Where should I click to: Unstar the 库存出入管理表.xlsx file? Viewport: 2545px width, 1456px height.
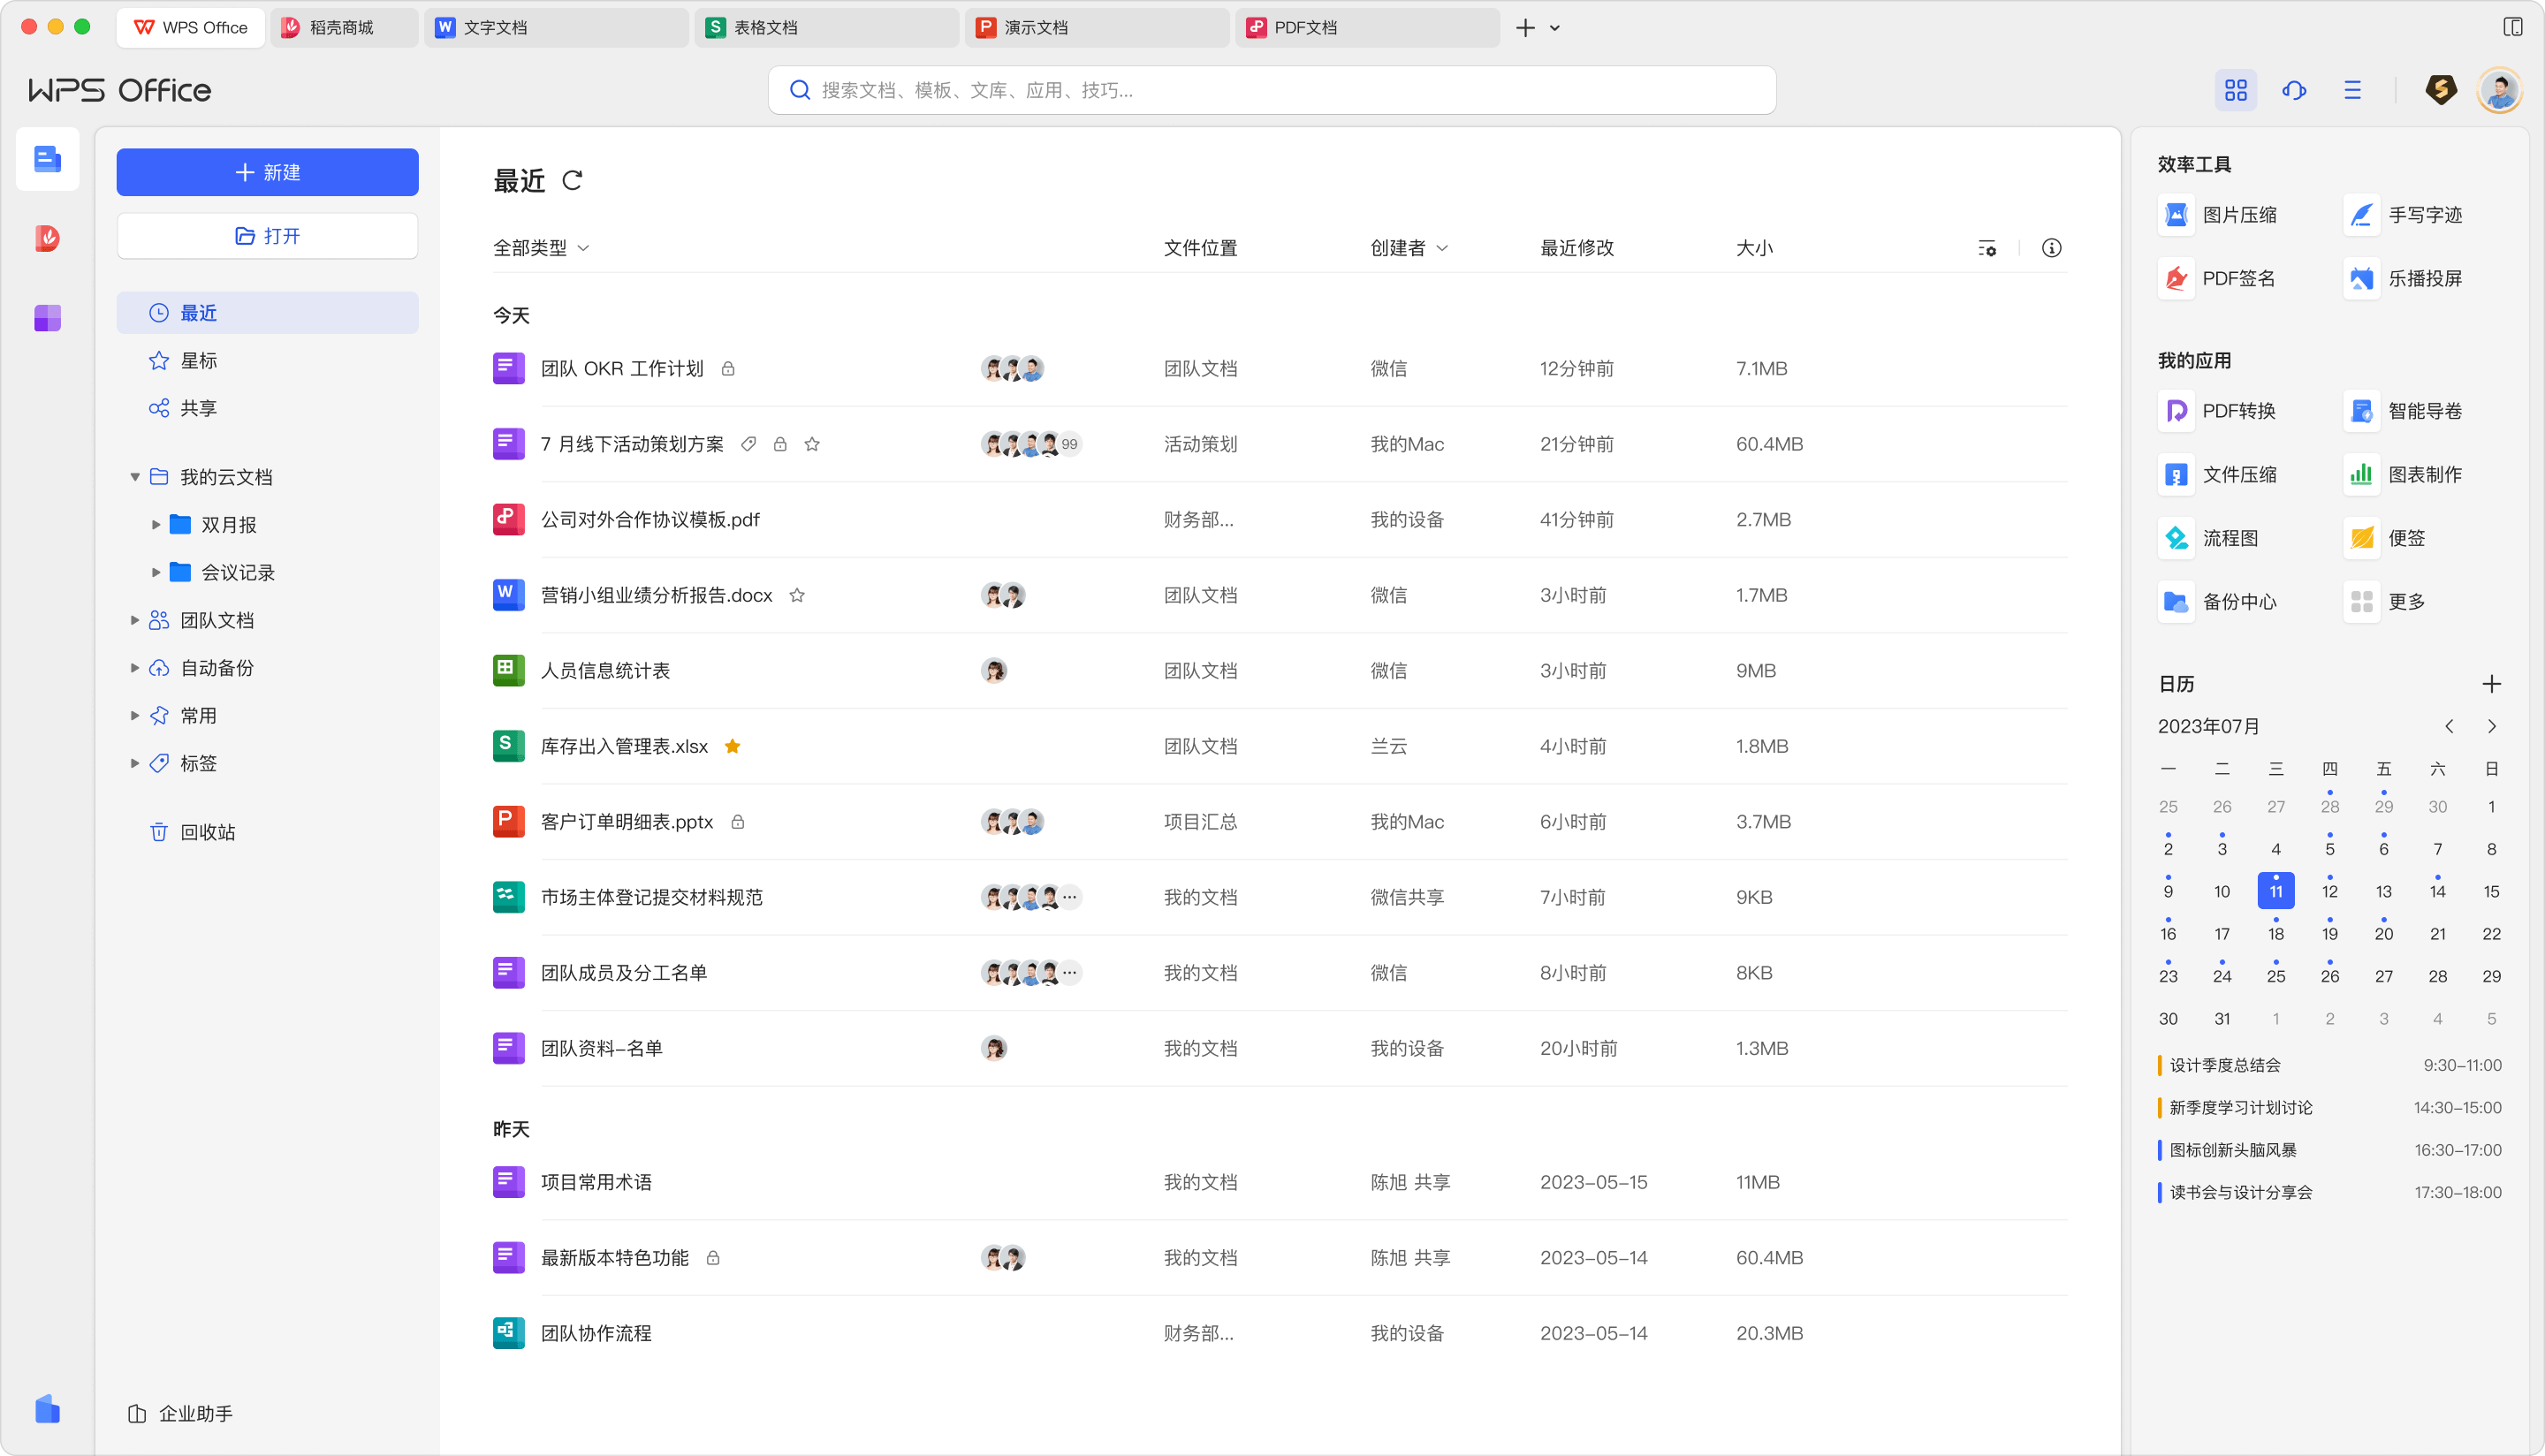[732, 746]
